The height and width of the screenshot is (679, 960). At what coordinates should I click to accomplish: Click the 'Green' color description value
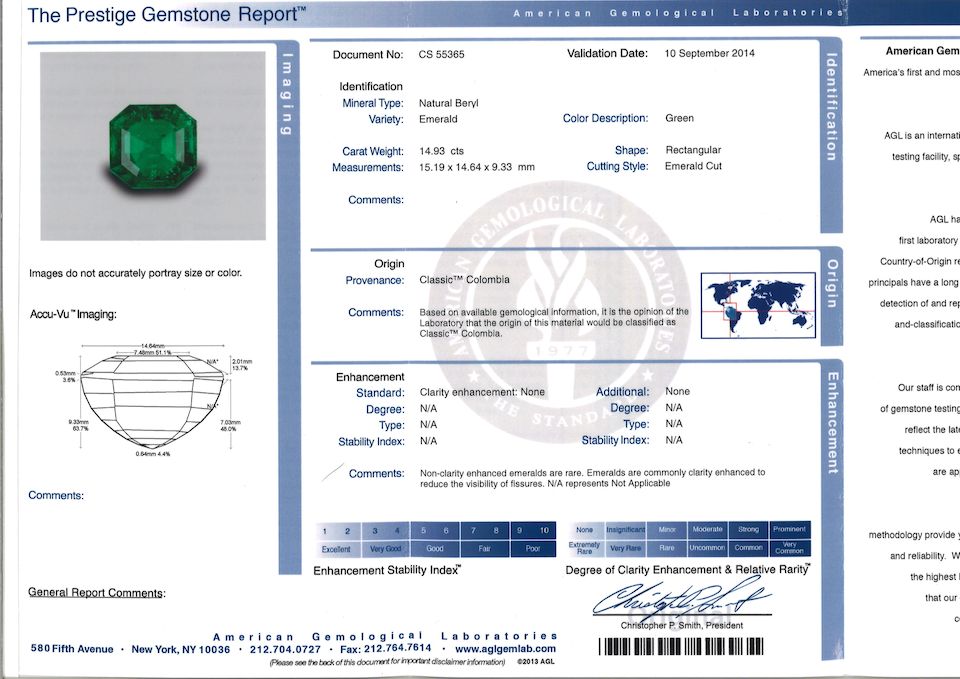[680, 118]
